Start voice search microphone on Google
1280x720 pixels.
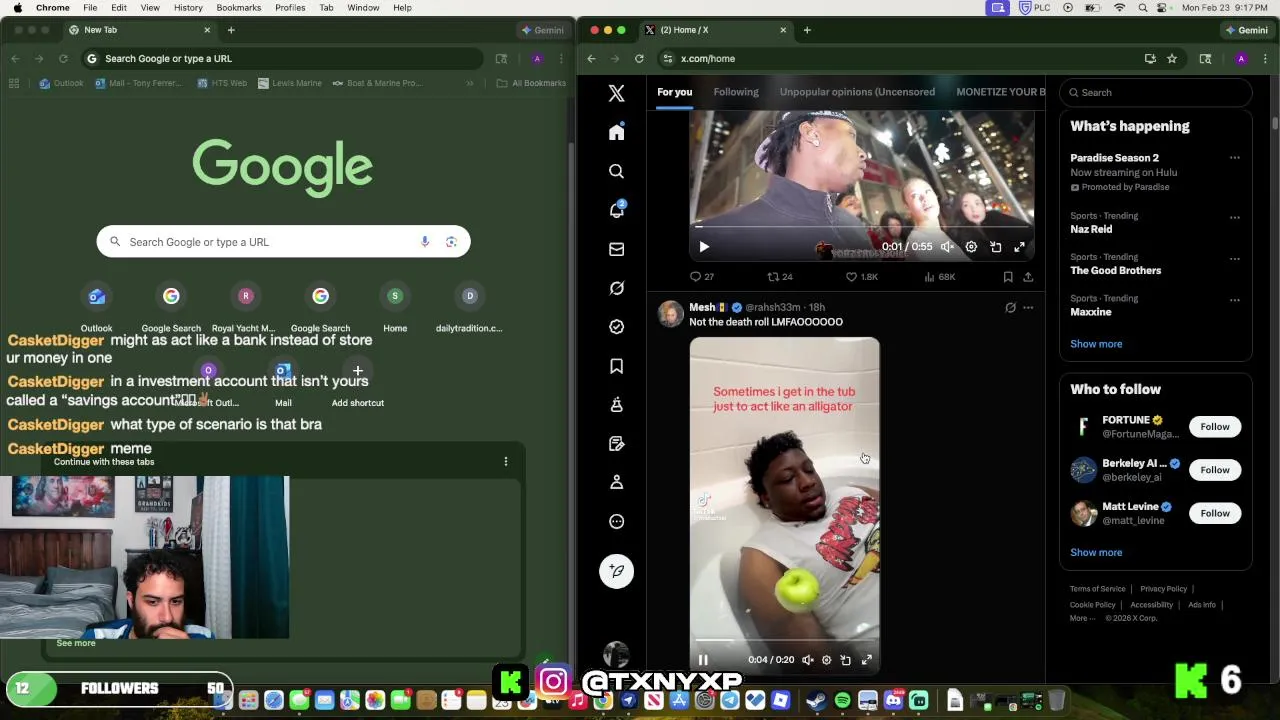click(425, 242)
